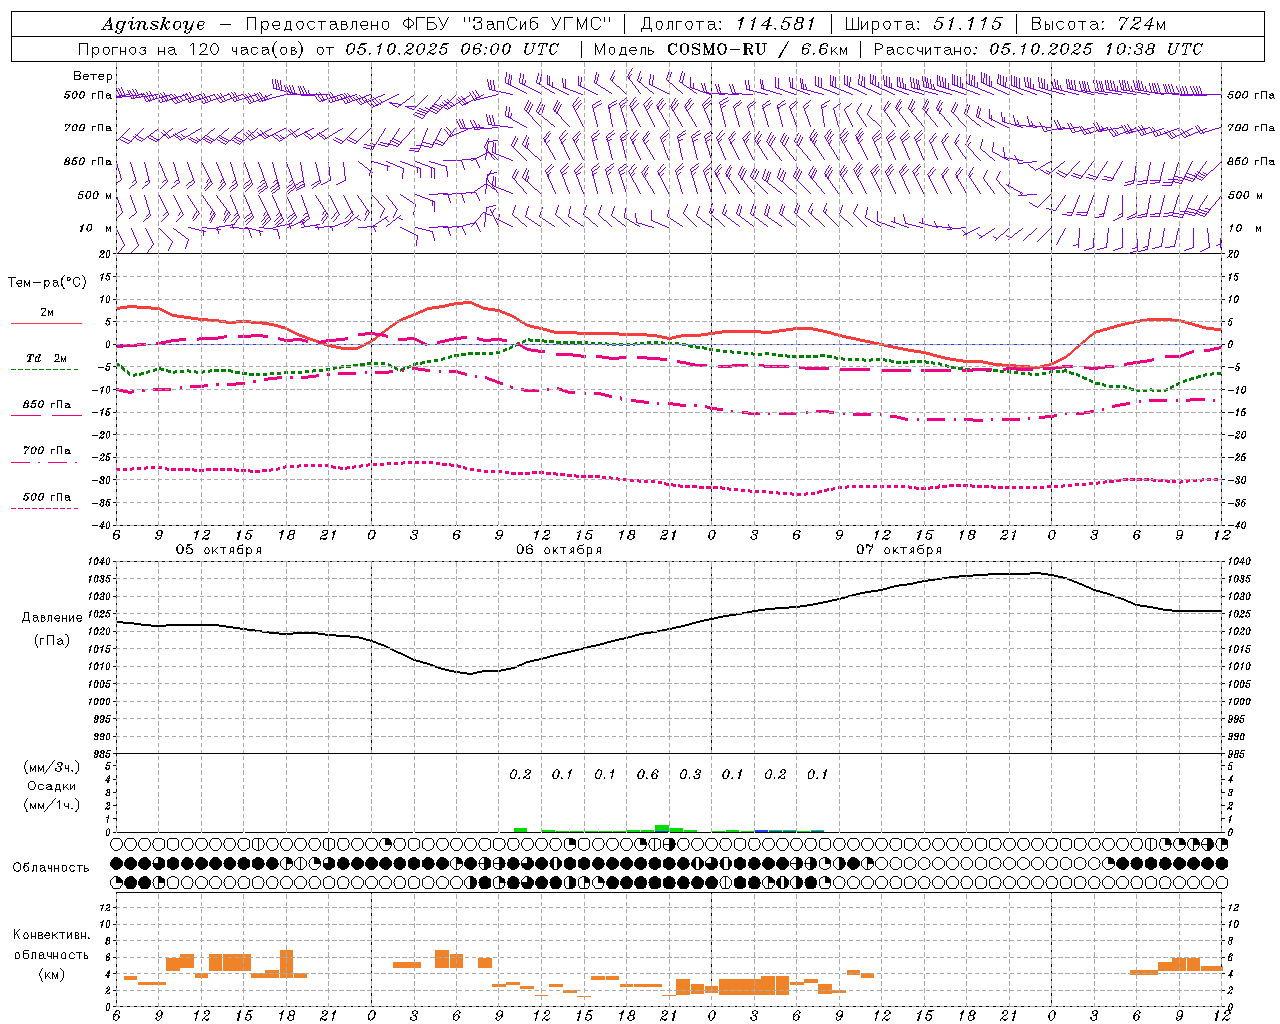The width and height of the screenshot is (1280, 1024).
Task: Click the (мм/1ч.) precipitation unit label
Action: [x=52, y=805]
